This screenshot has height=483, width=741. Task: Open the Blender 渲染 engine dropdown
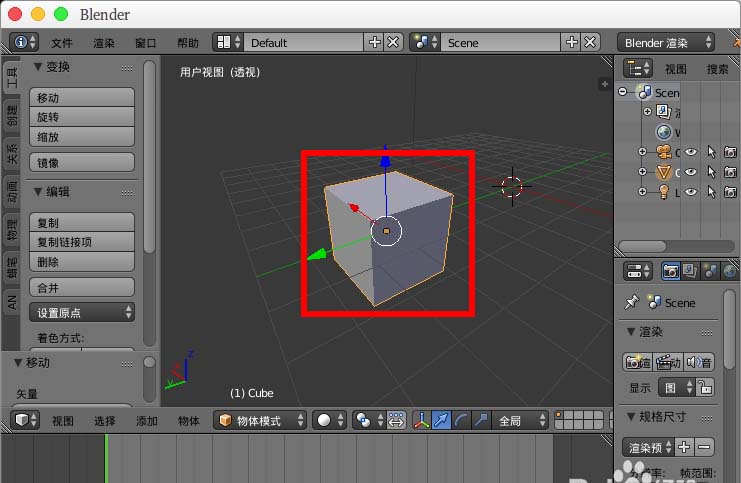coord(665,43)
